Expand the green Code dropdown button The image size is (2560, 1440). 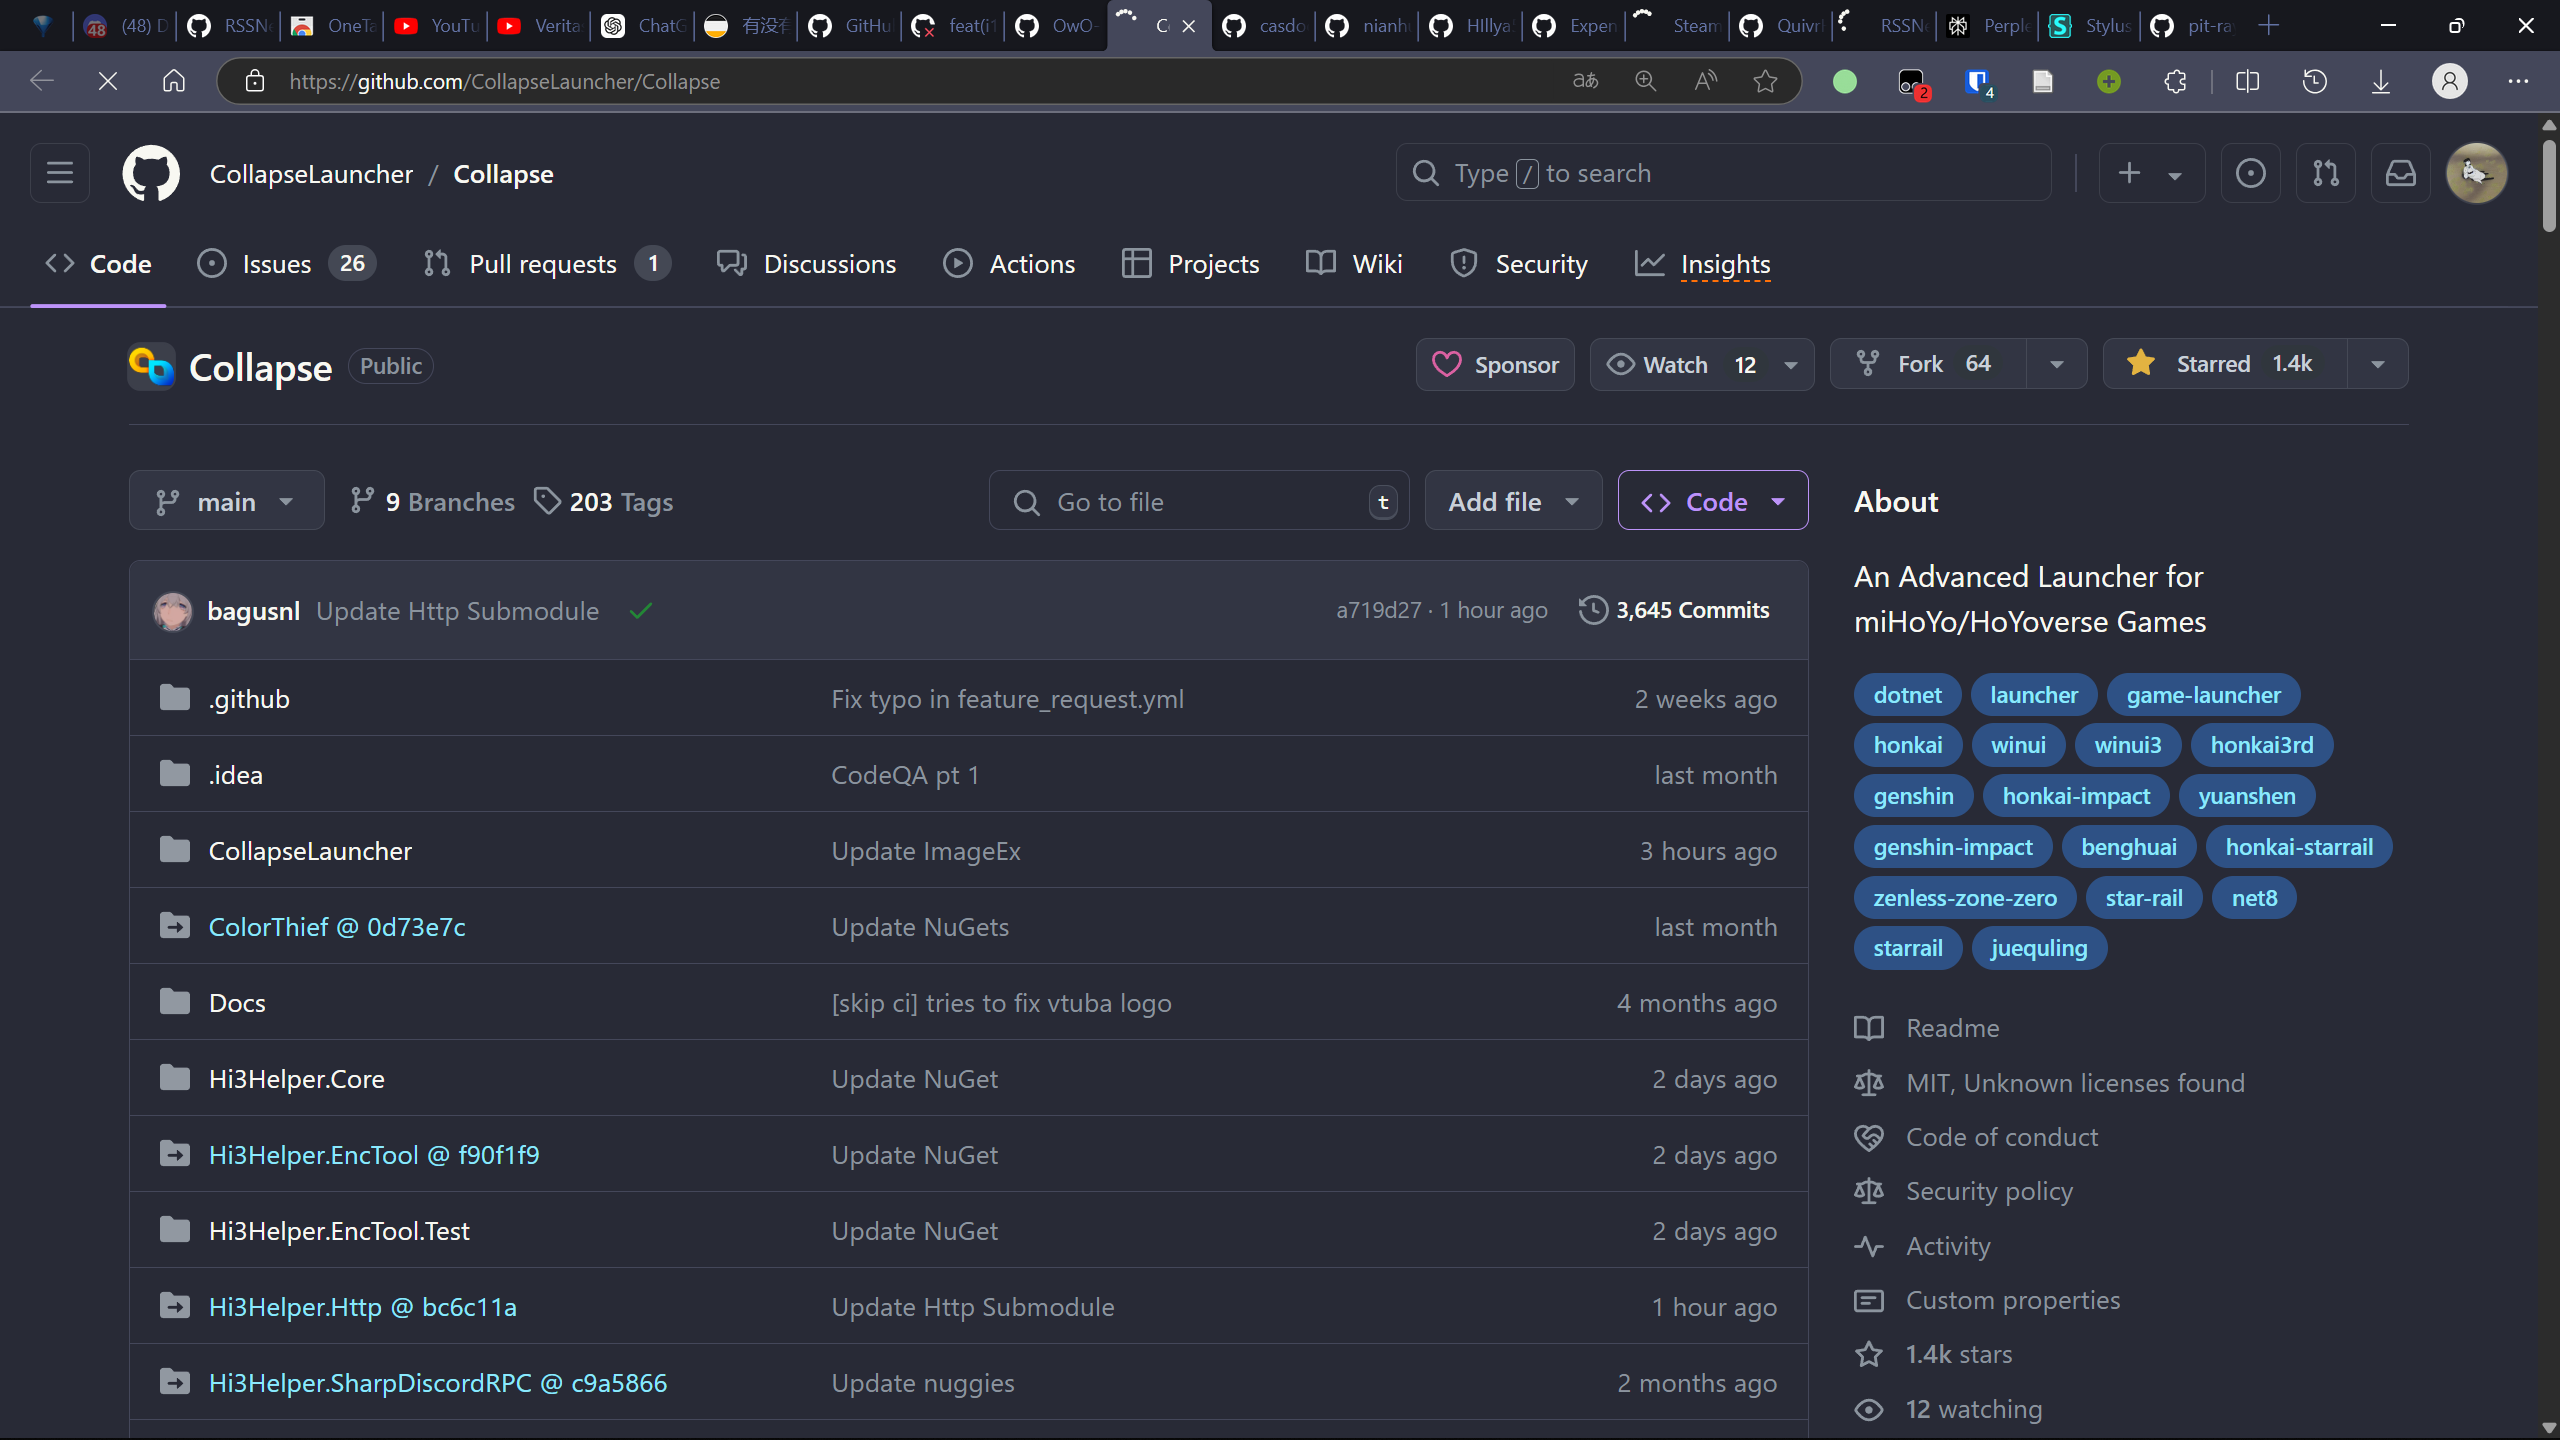coord(1712,501)
